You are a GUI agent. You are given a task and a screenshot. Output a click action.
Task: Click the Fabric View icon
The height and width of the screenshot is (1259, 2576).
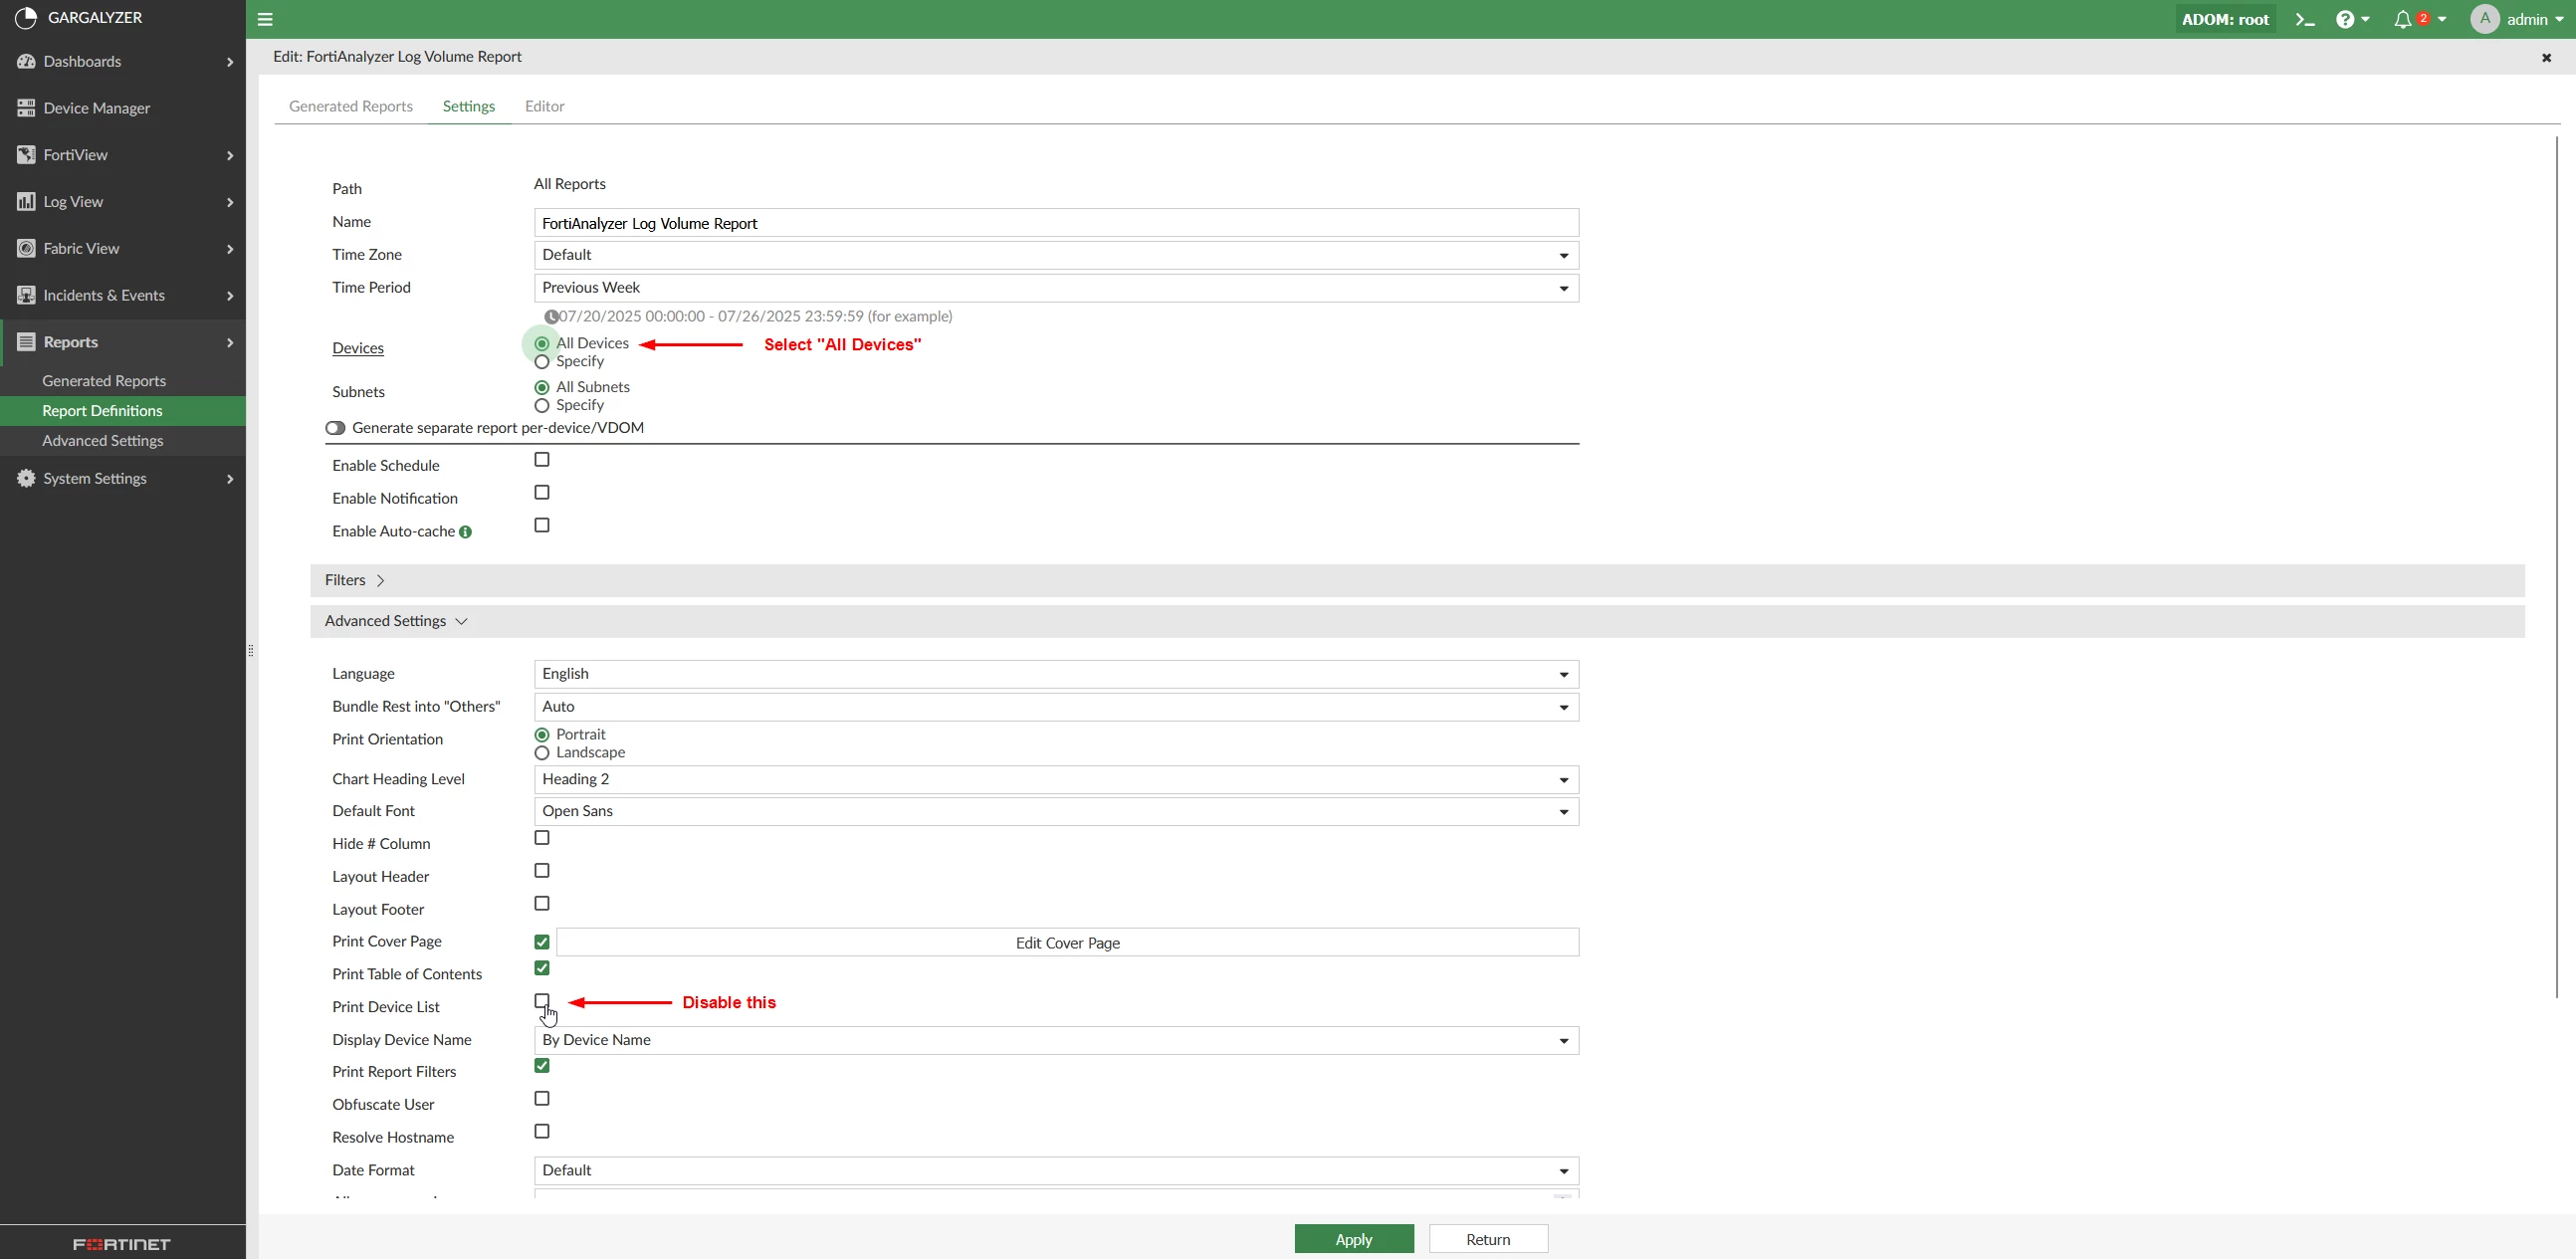(26, 248)
